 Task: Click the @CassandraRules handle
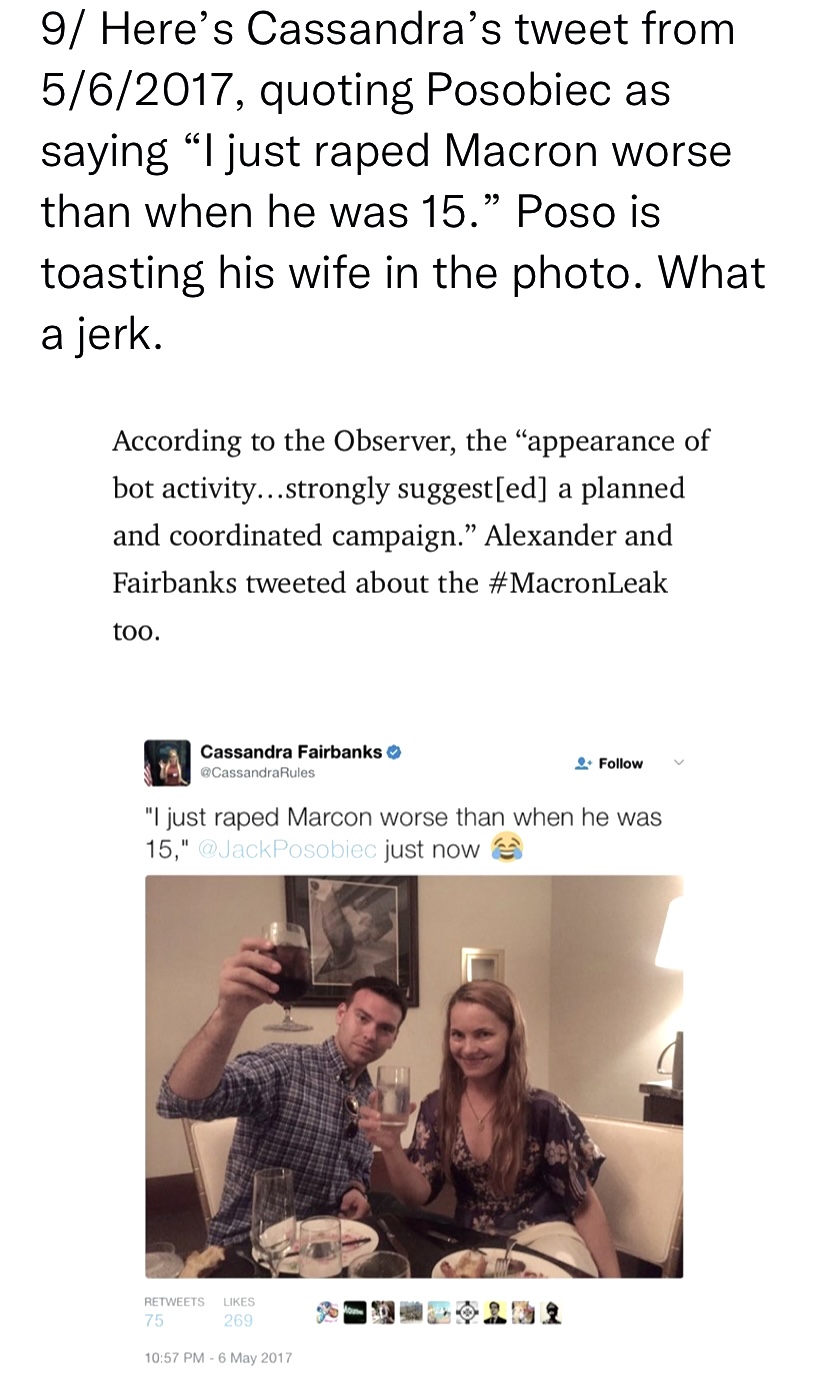(257, 772)
